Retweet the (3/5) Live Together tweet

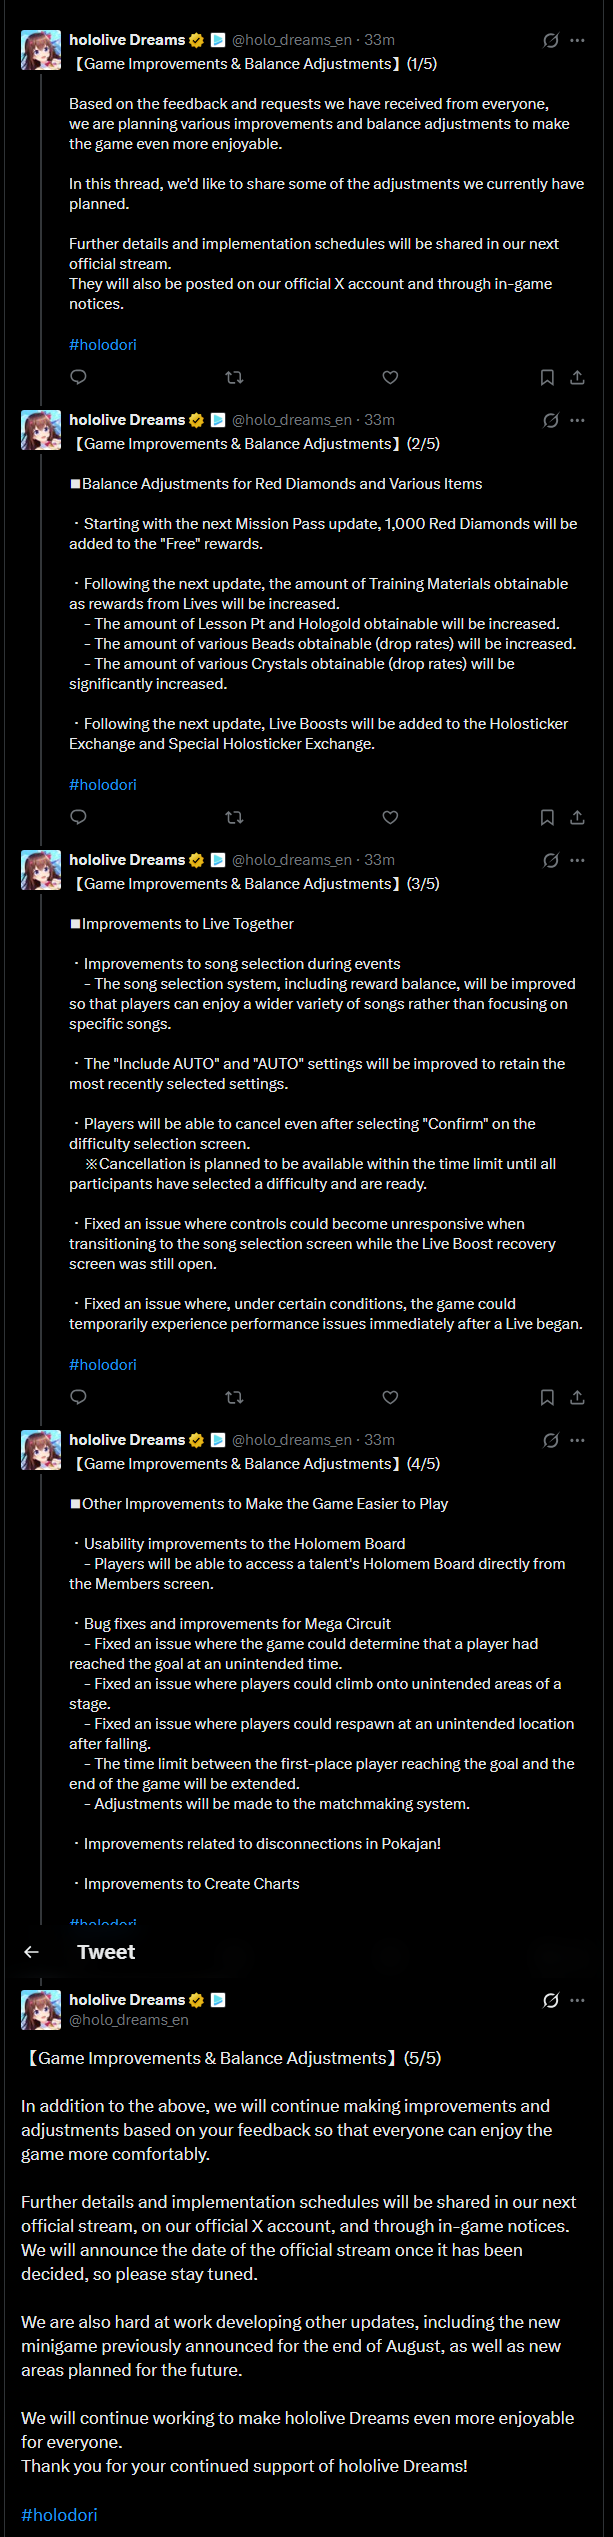[234, 1397]
